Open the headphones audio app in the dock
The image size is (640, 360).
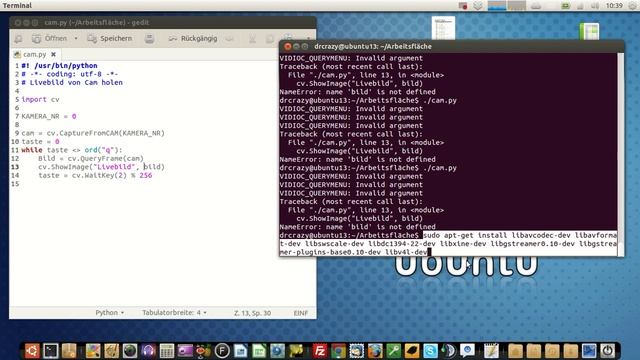coord(148,351)
